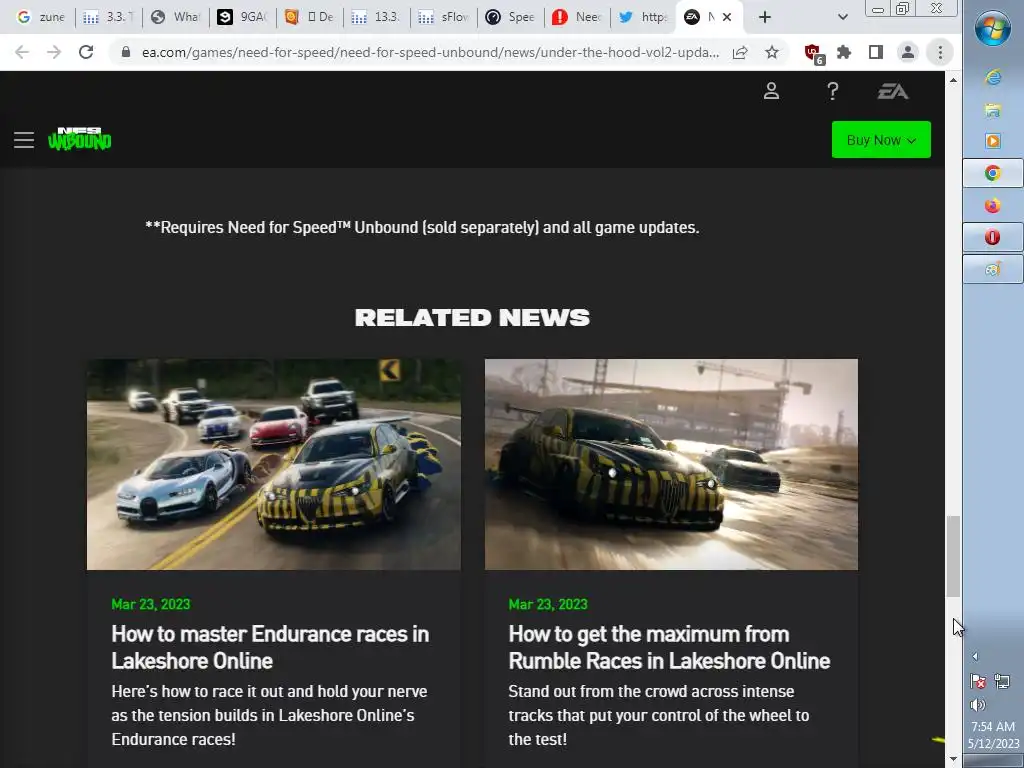The width and height of the screenshot is (1024, 768).
Task: Click the taskbar clock 7:54 AM
Action: 993,727
